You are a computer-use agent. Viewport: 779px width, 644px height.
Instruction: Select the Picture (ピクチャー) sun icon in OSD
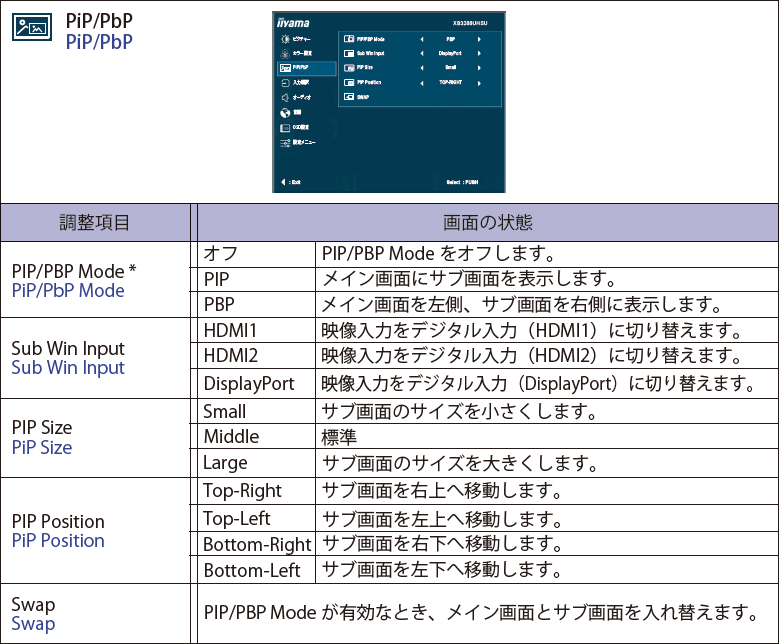pos(285,39)
